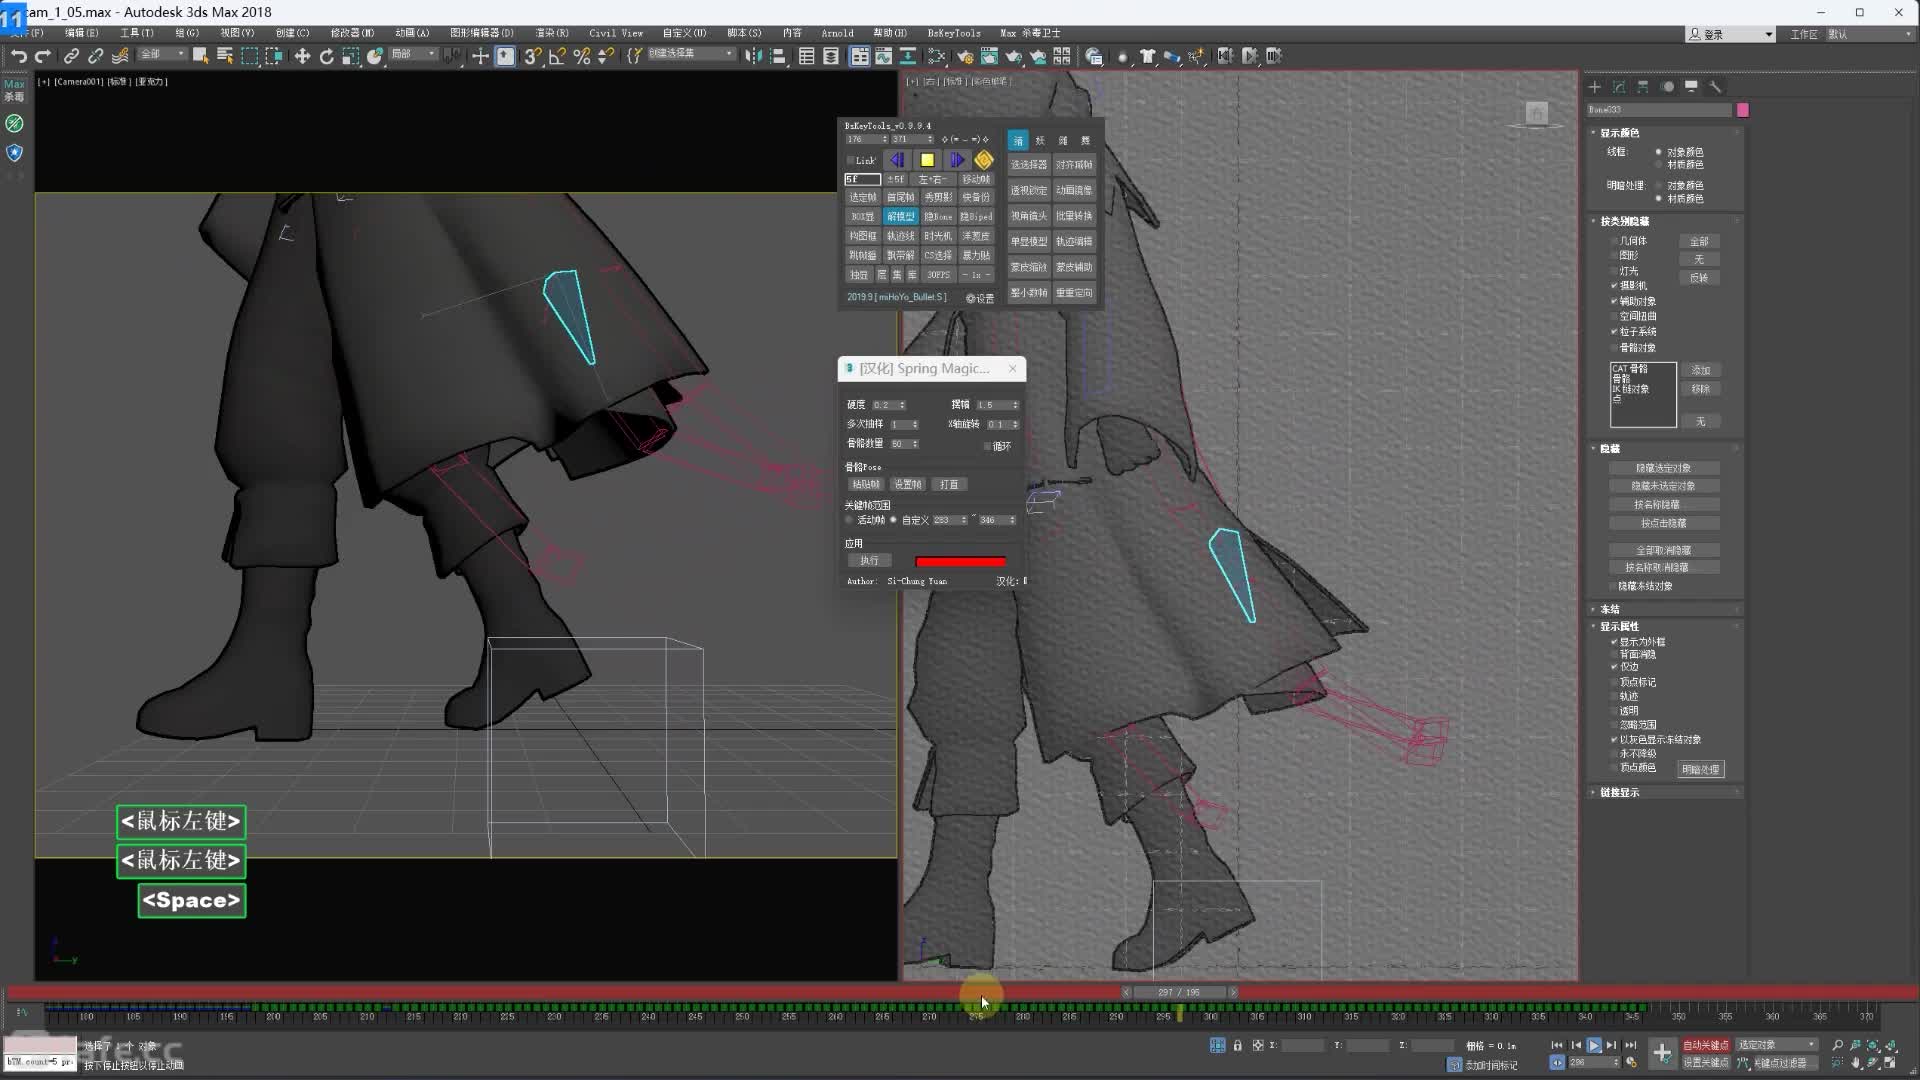
Task: Open the 动画(A) menu
Action: click(411, 33)
